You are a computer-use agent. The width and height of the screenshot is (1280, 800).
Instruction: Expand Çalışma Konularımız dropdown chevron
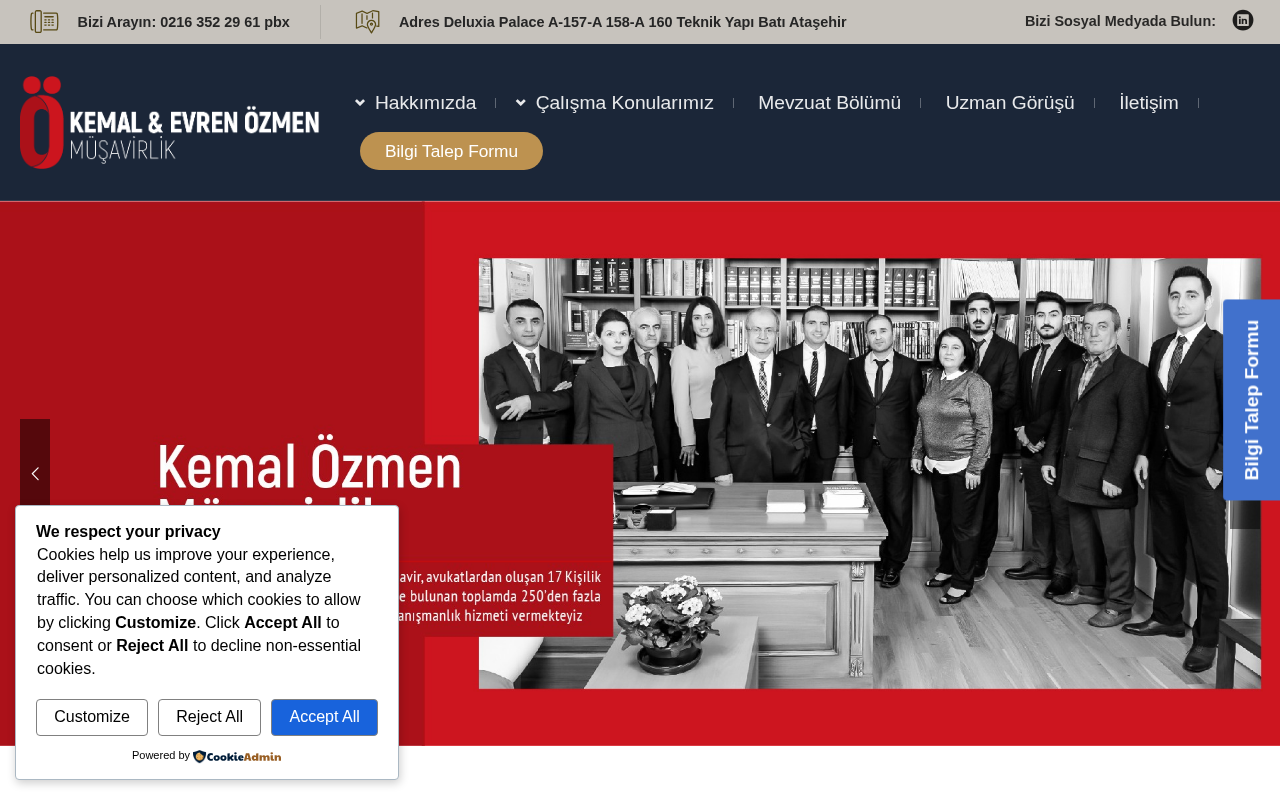pyautogui.click(x=521, y=103)
